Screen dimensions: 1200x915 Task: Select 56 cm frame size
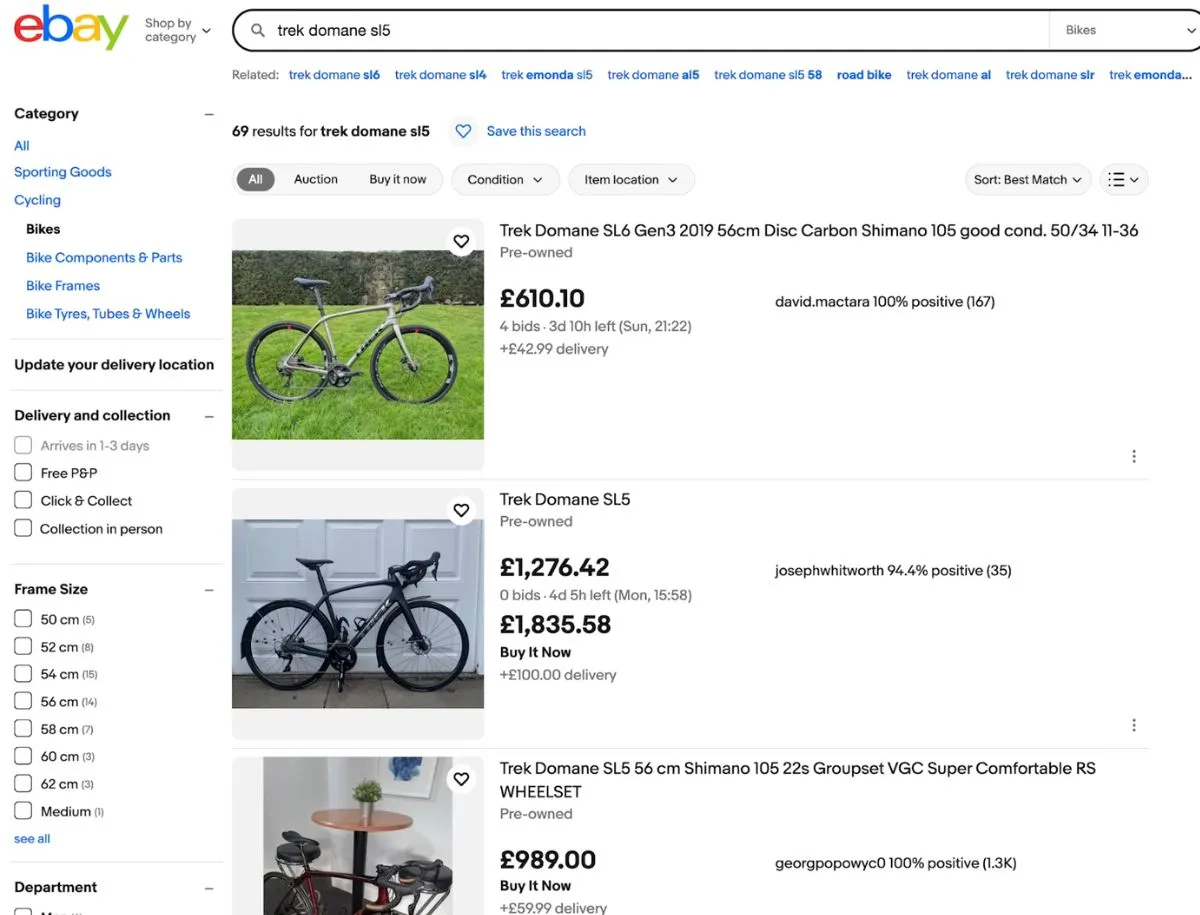click(x=23, y=702)
